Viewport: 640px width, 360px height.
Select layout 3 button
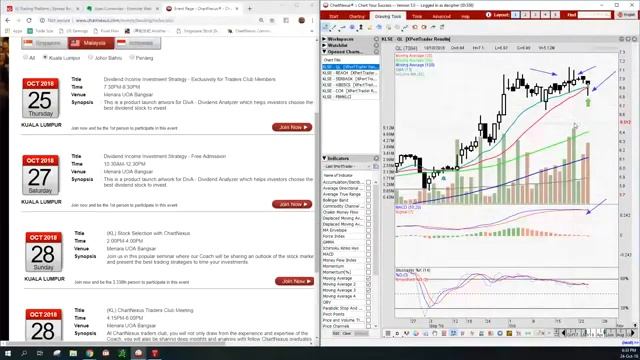[535, 15]
